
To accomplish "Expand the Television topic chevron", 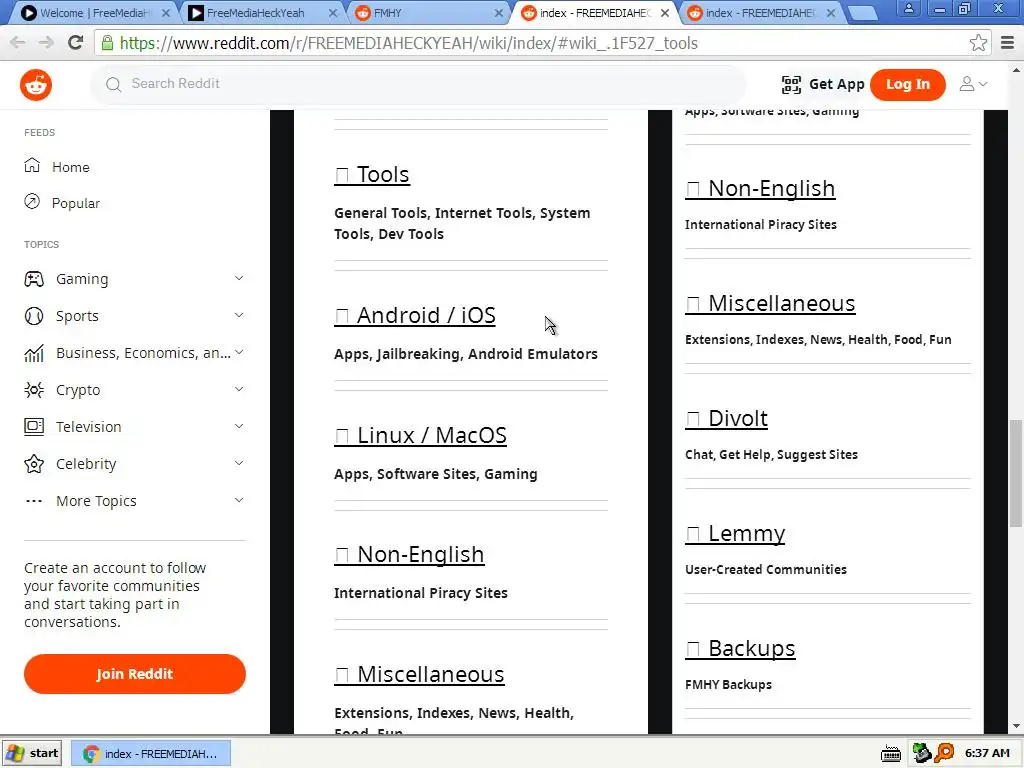I will click(x=239, y=426).
